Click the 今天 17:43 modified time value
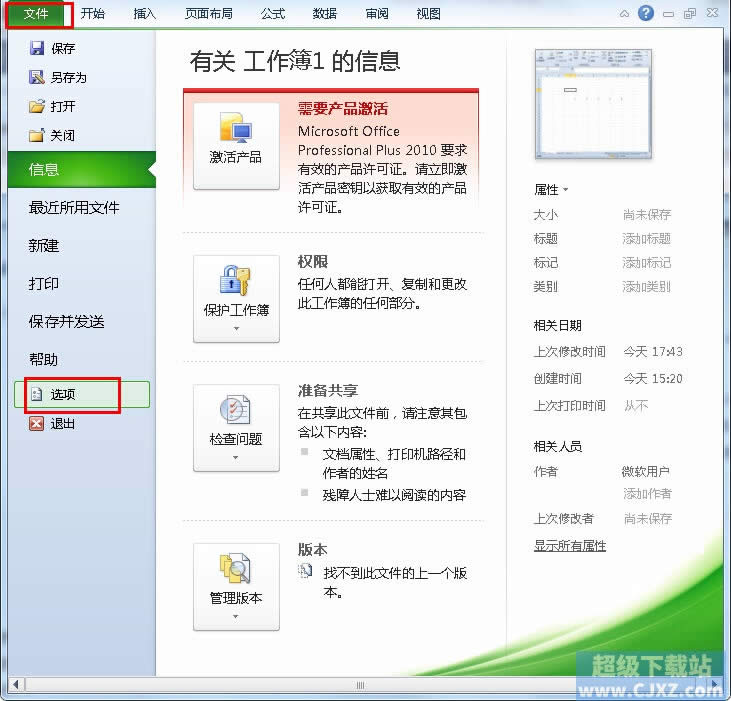Viewport: 731px width, 701px height. [653, 351]
